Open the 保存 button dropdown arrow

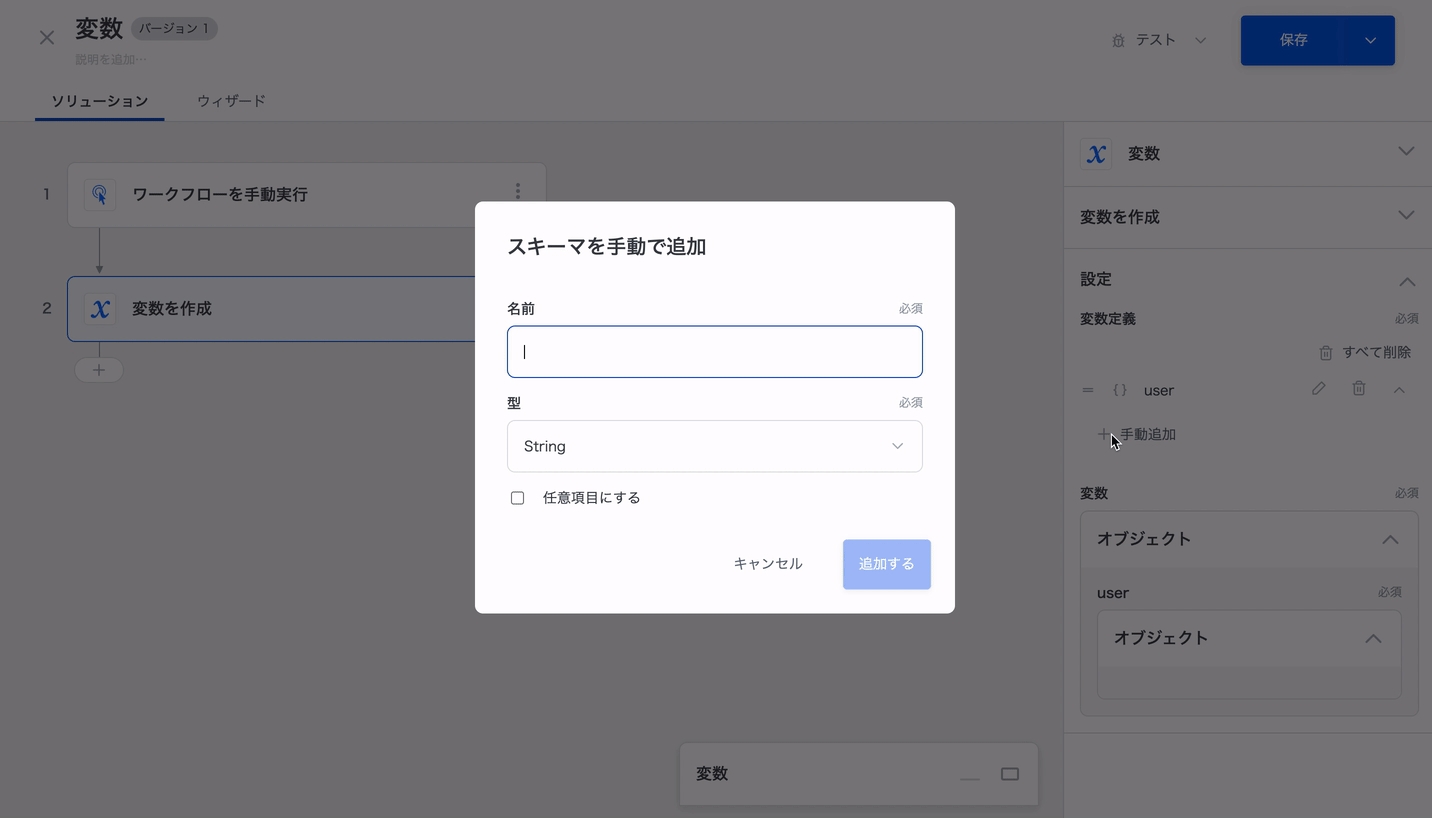pos(1370,41)
